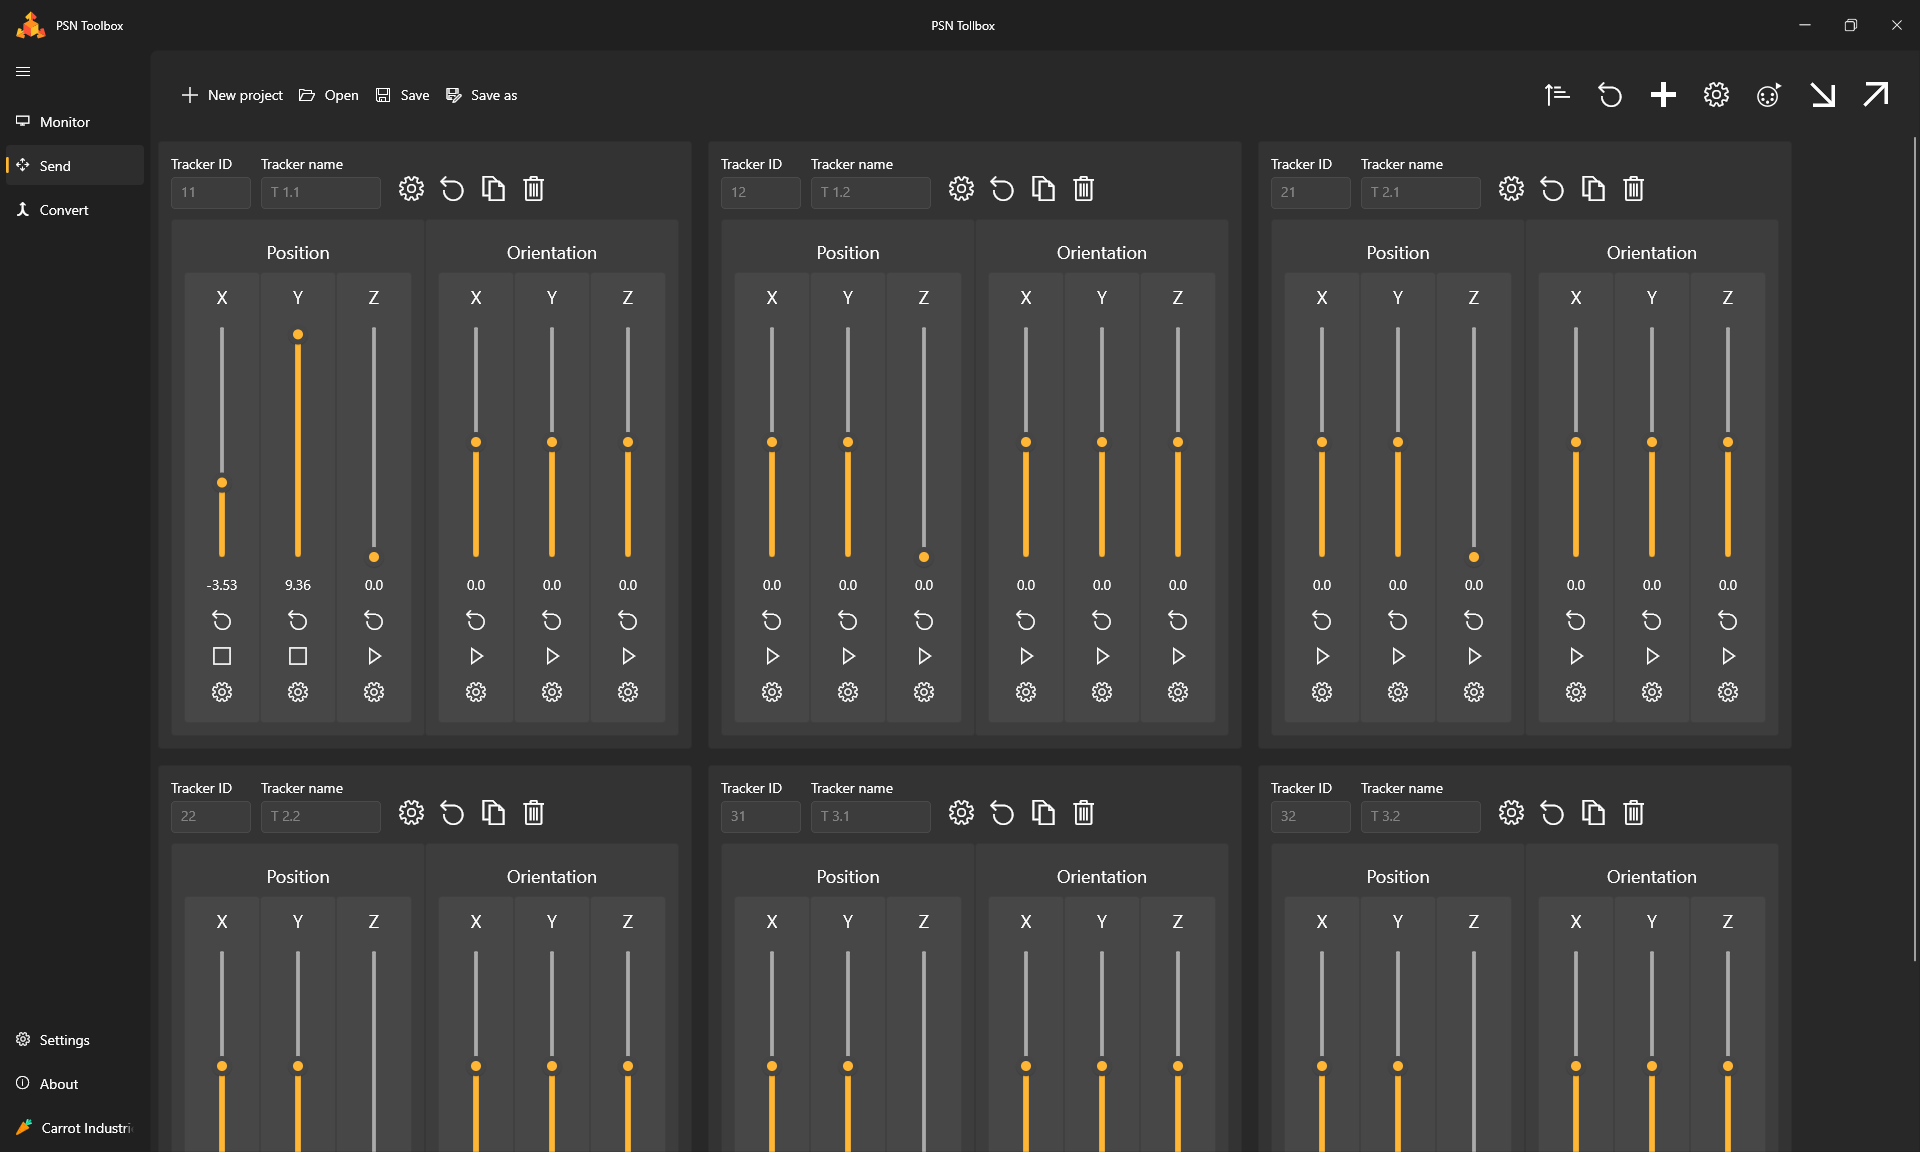The height and width of the screenshot is (1152, 1920).
Task: Open axis settings for T 1.1 Position Z
Action: [x=374, y=692]
